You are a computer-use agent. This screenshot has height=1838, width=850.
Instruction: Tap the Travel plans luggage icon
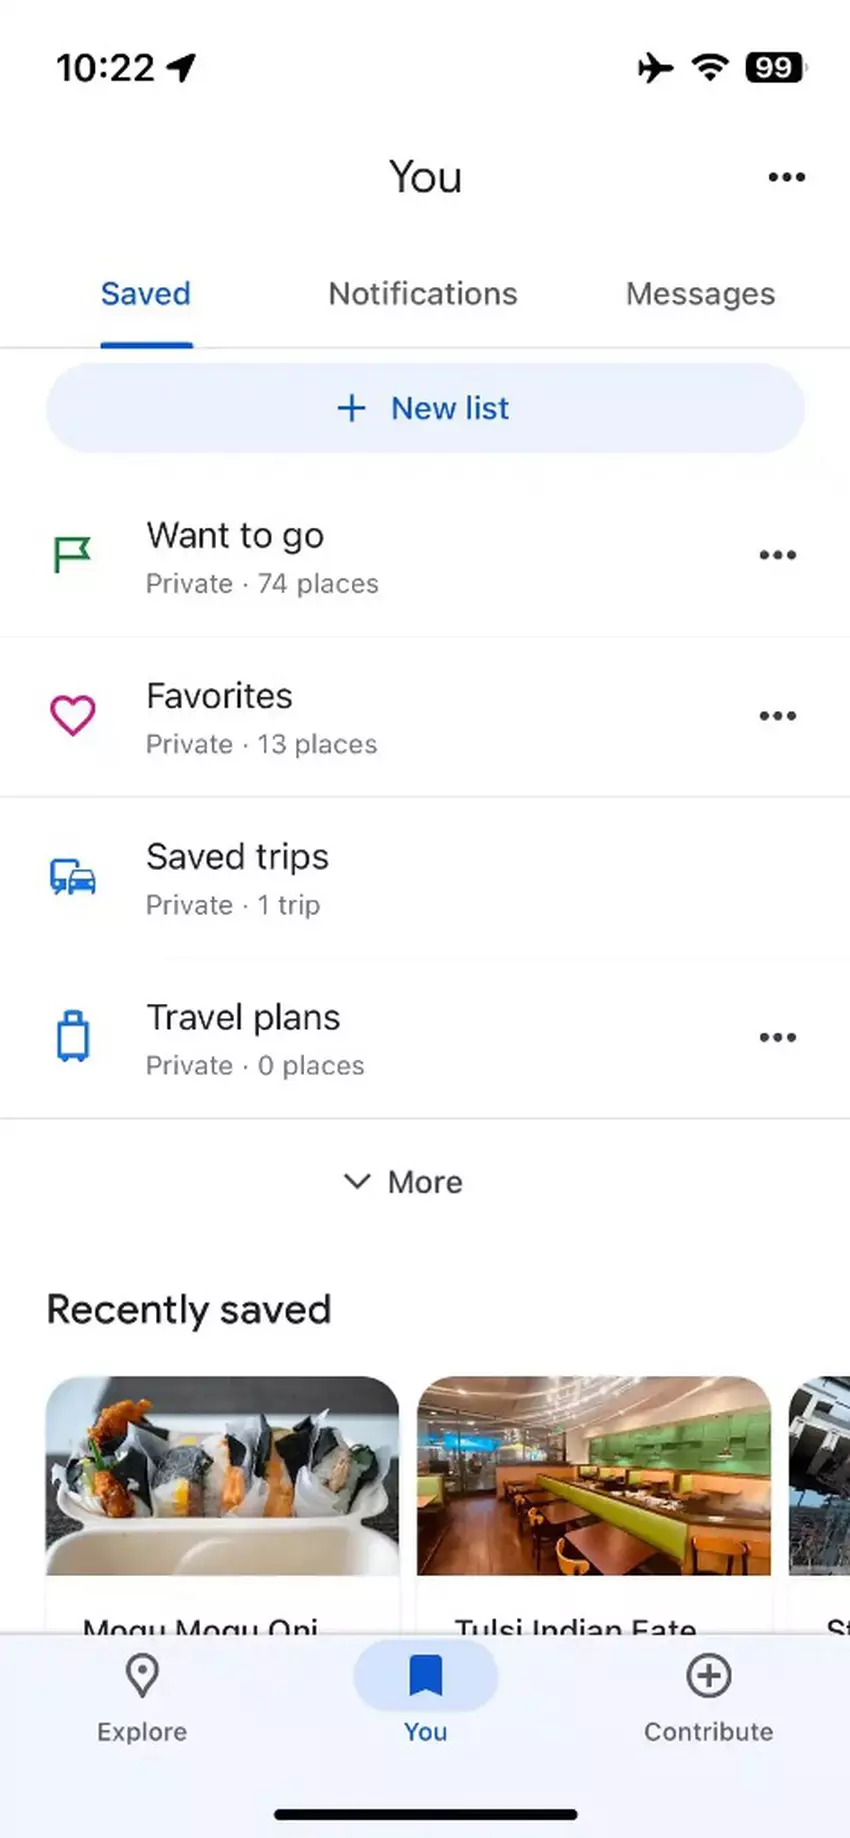click(x=73, y=1036)
